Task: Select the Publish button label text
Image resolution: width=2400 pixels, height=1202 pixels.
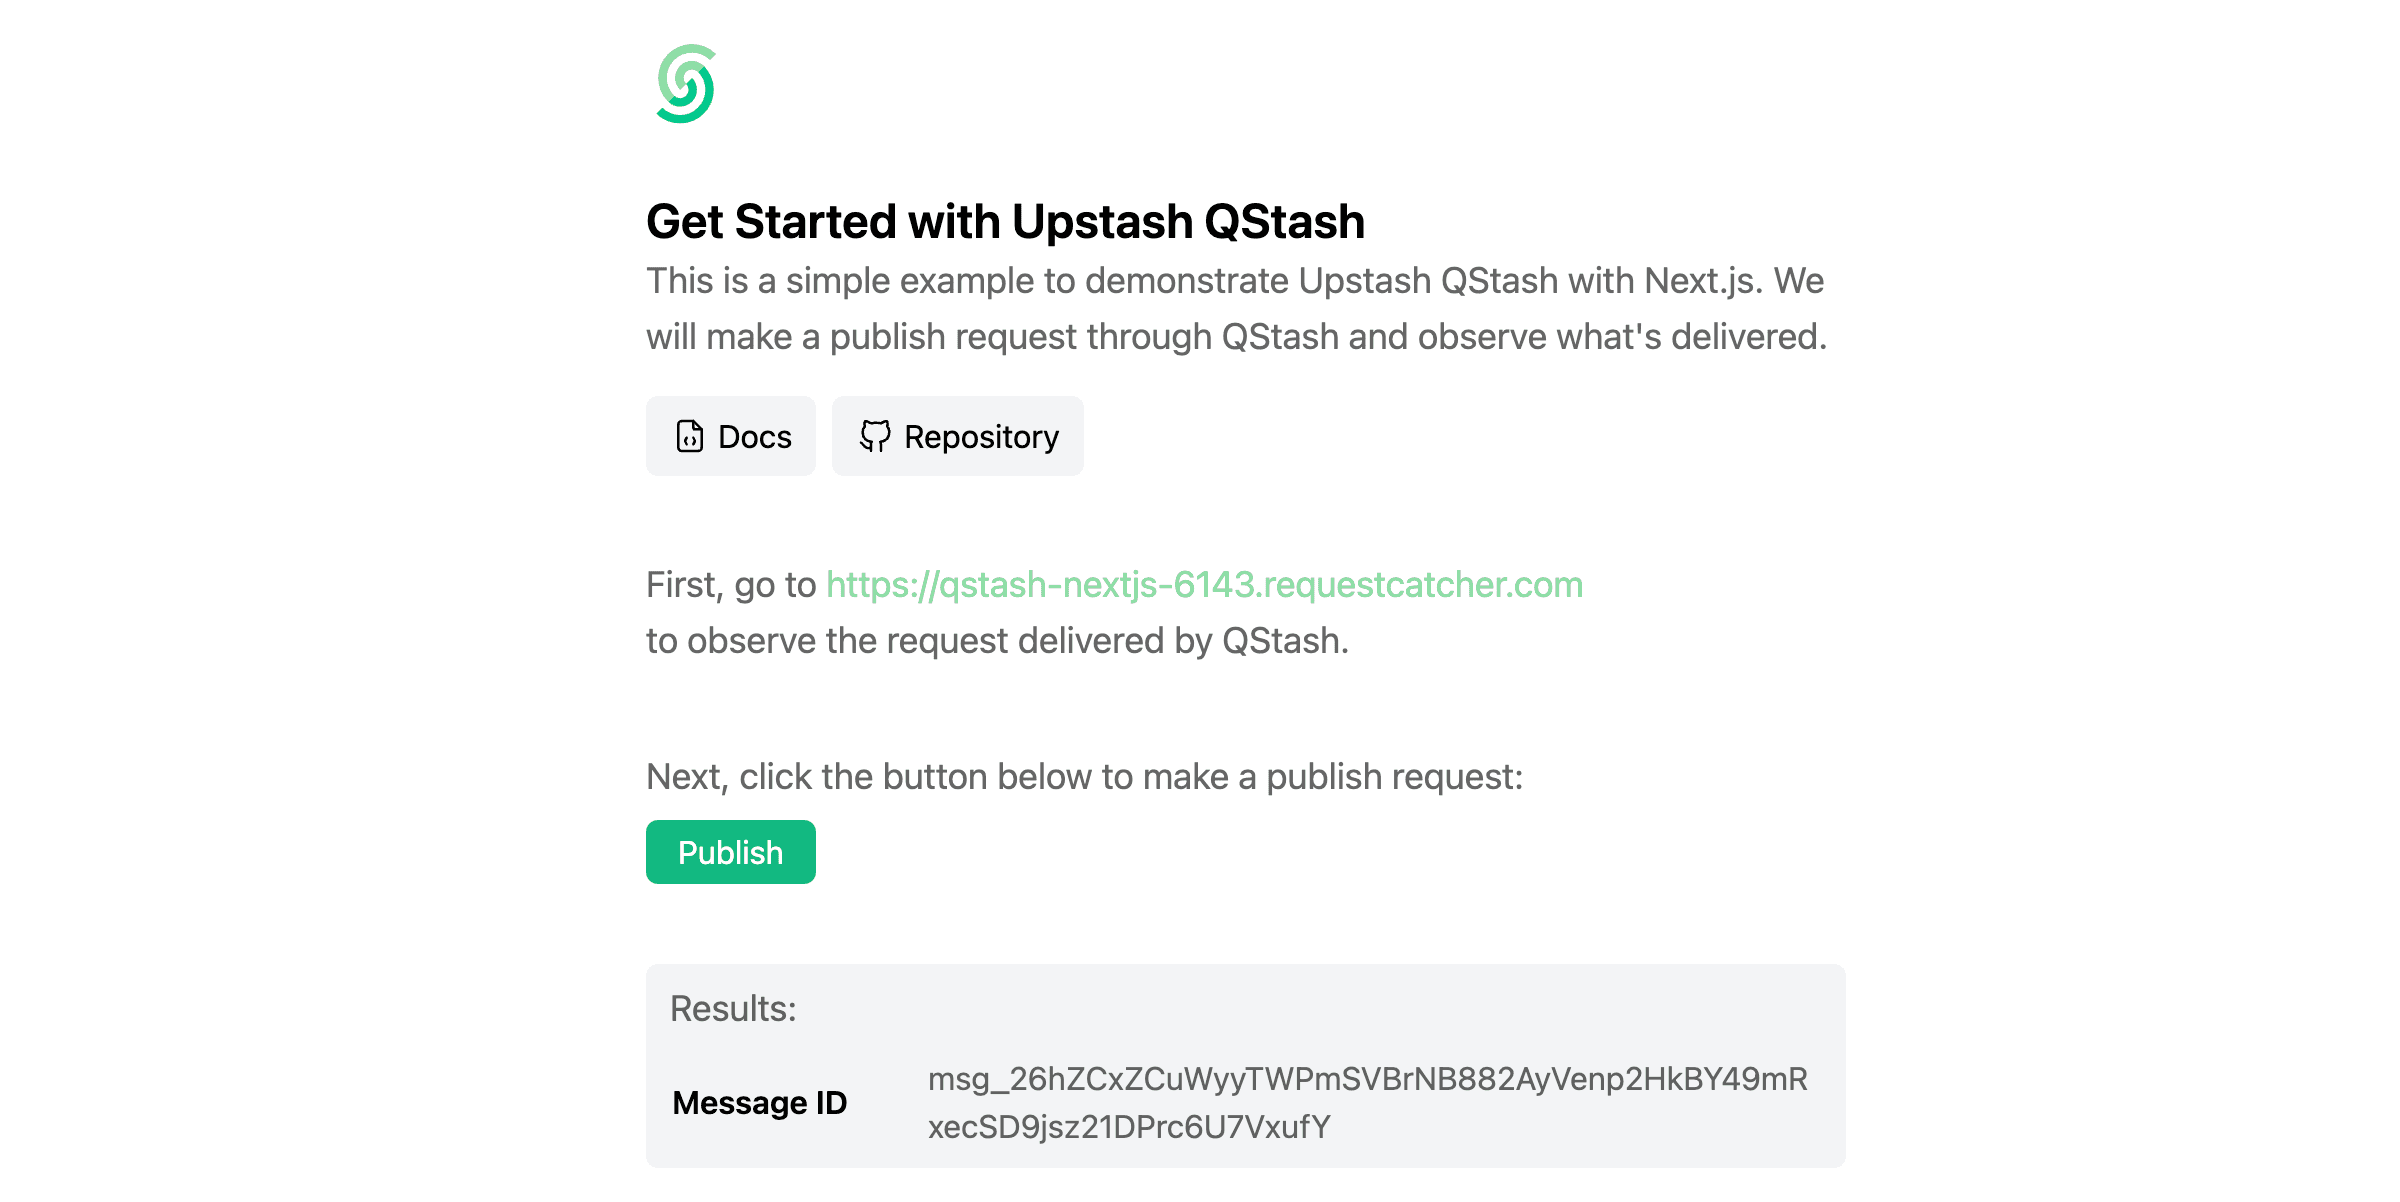Action: point(730,851)
